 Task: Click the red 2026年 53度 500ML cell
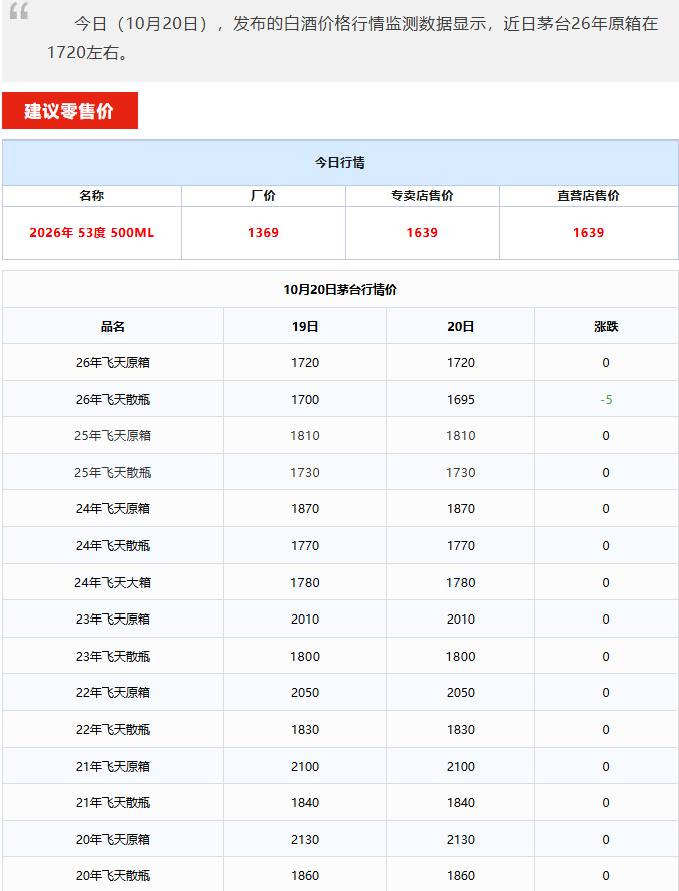[91, 233]
